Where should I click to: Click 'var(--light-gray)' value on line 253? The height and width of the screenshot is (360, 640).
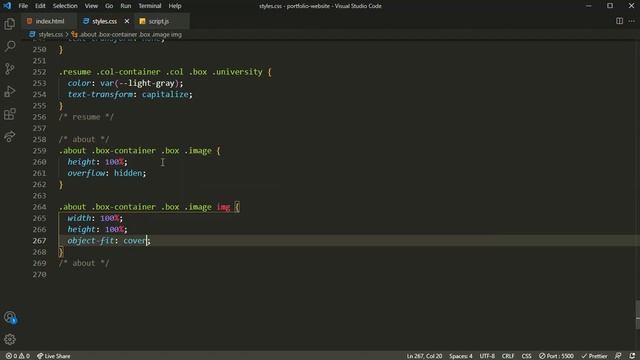139,83
